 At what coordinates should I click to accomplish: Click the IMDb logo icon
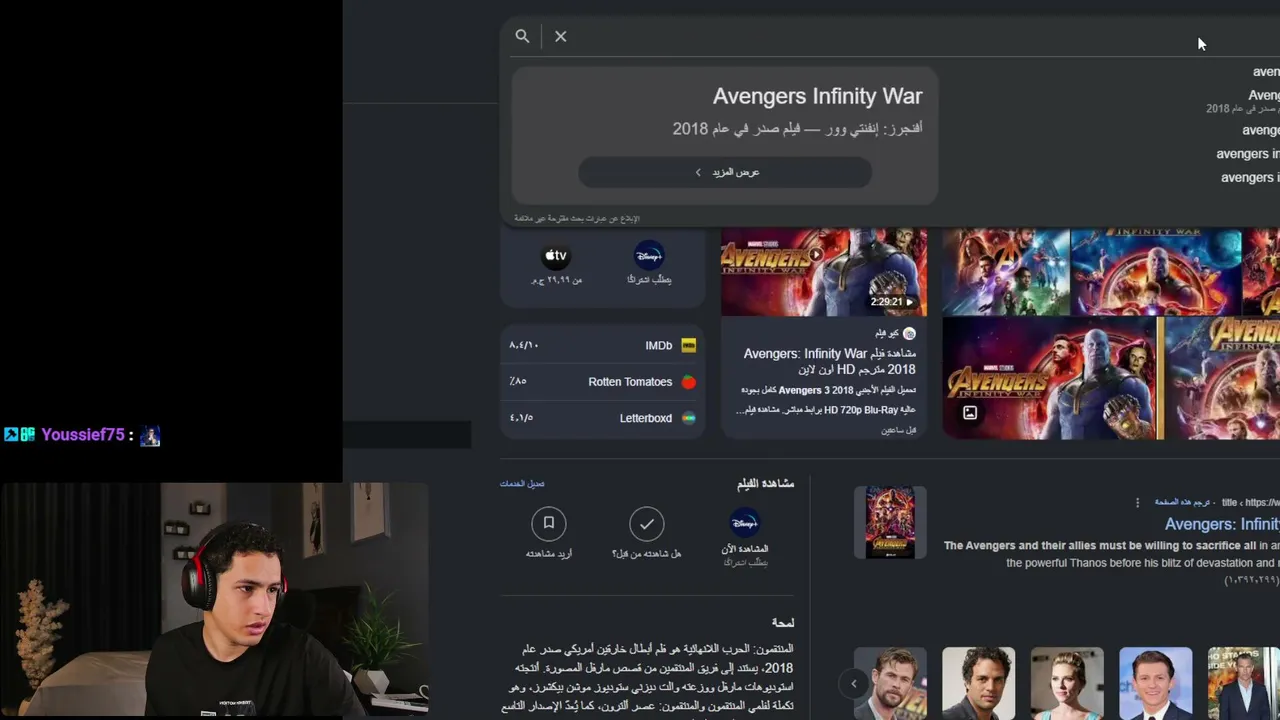pyautogui.click(x=688, y=345)
